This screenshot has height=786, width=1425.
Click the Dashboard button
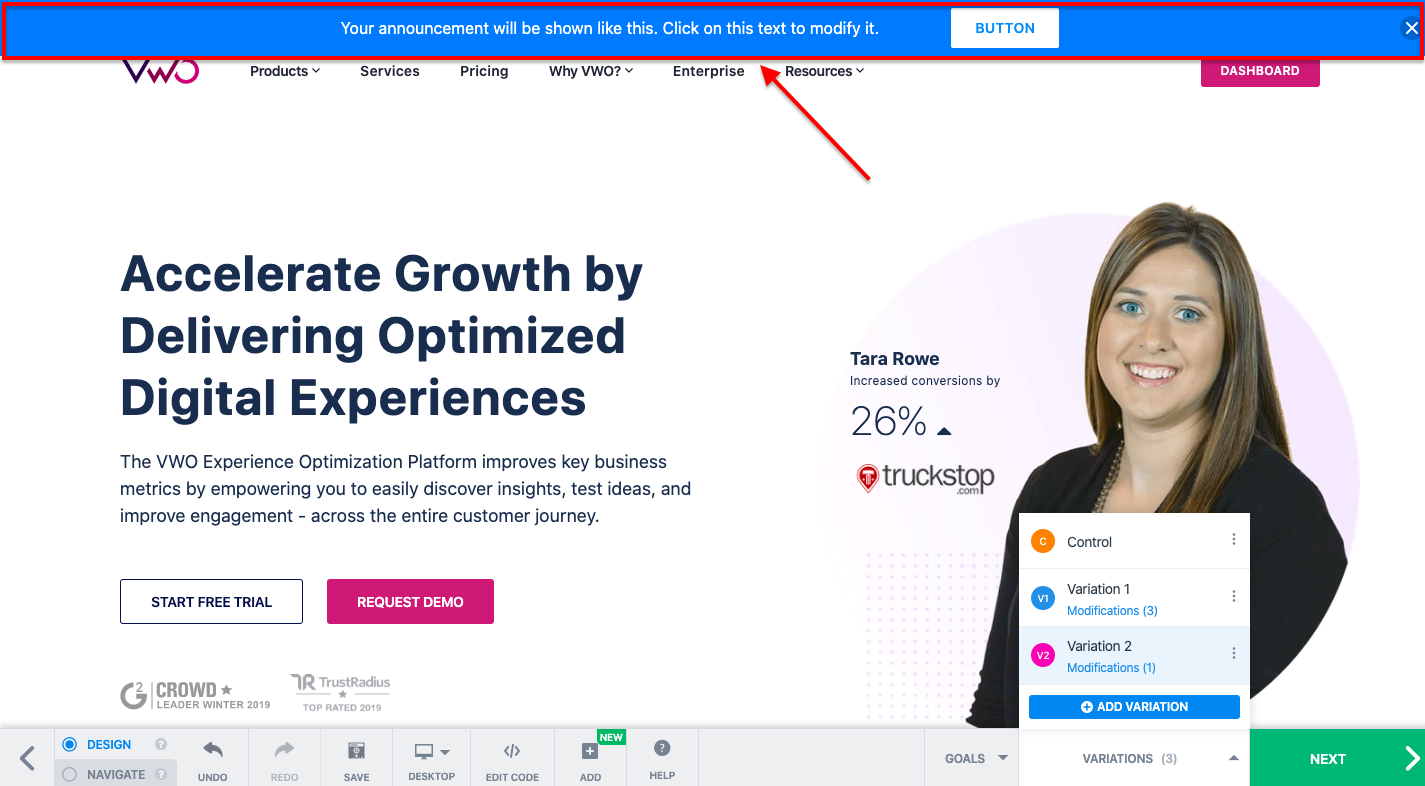(1260, 71)
